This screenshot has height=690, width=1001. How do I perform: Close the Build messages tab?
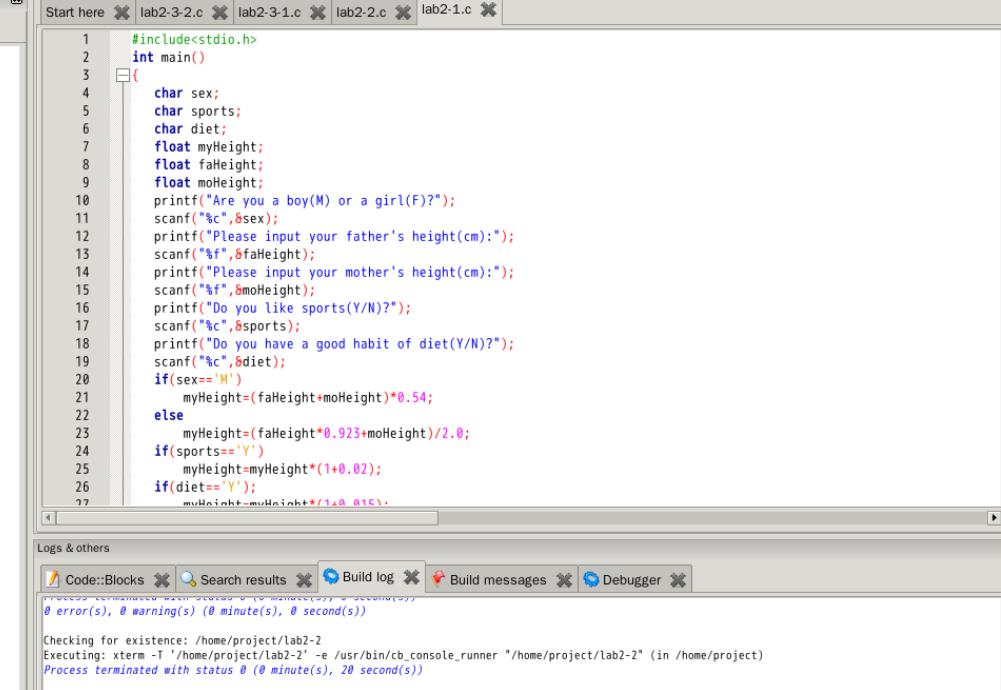564,580
